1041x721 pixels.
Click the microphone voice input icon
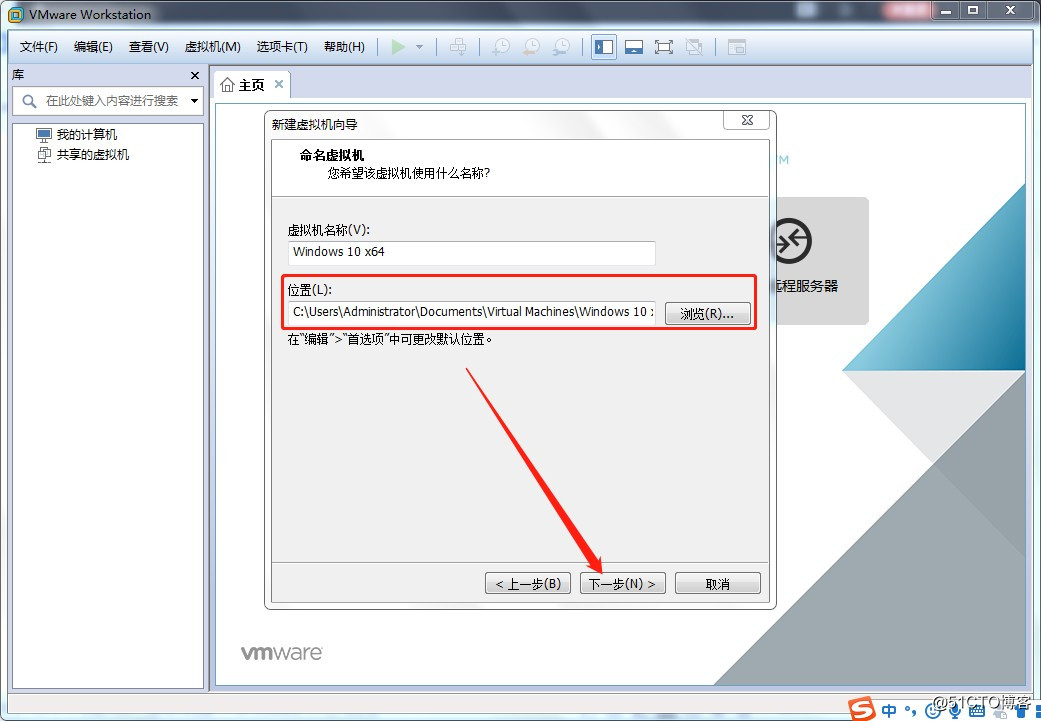pos(955,712)
